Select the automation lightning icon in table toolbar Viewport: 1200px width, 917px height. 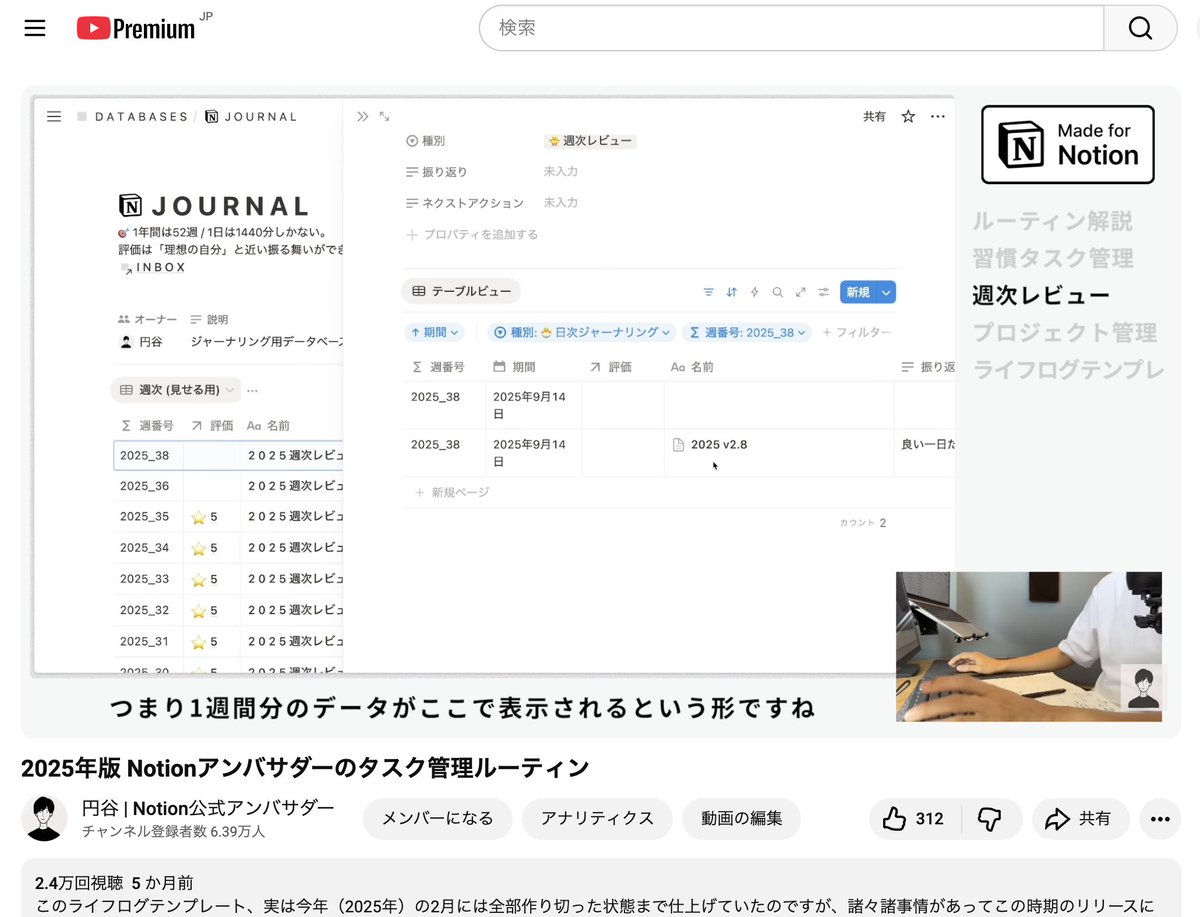755,291
